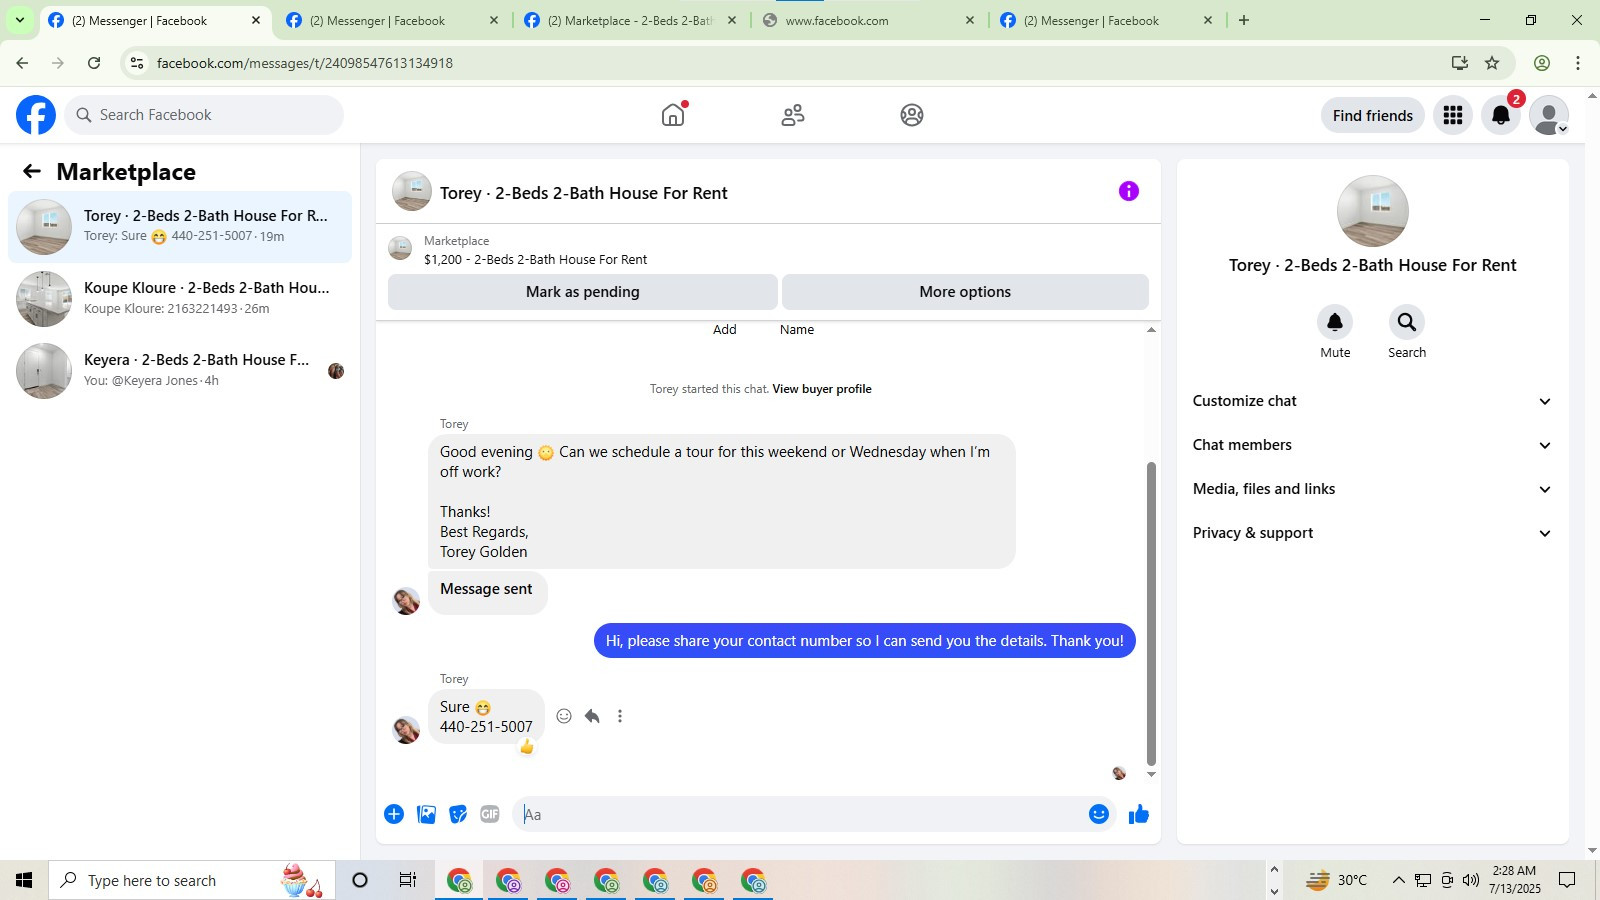Expand Media, files and links section
Screen dimensions: 1600x900
1372,489
